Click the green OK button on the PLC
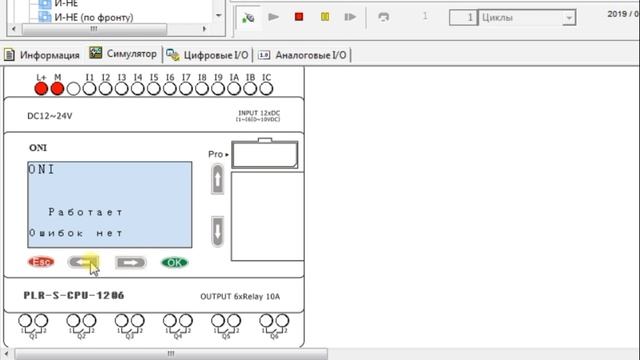 coord(175,262)
